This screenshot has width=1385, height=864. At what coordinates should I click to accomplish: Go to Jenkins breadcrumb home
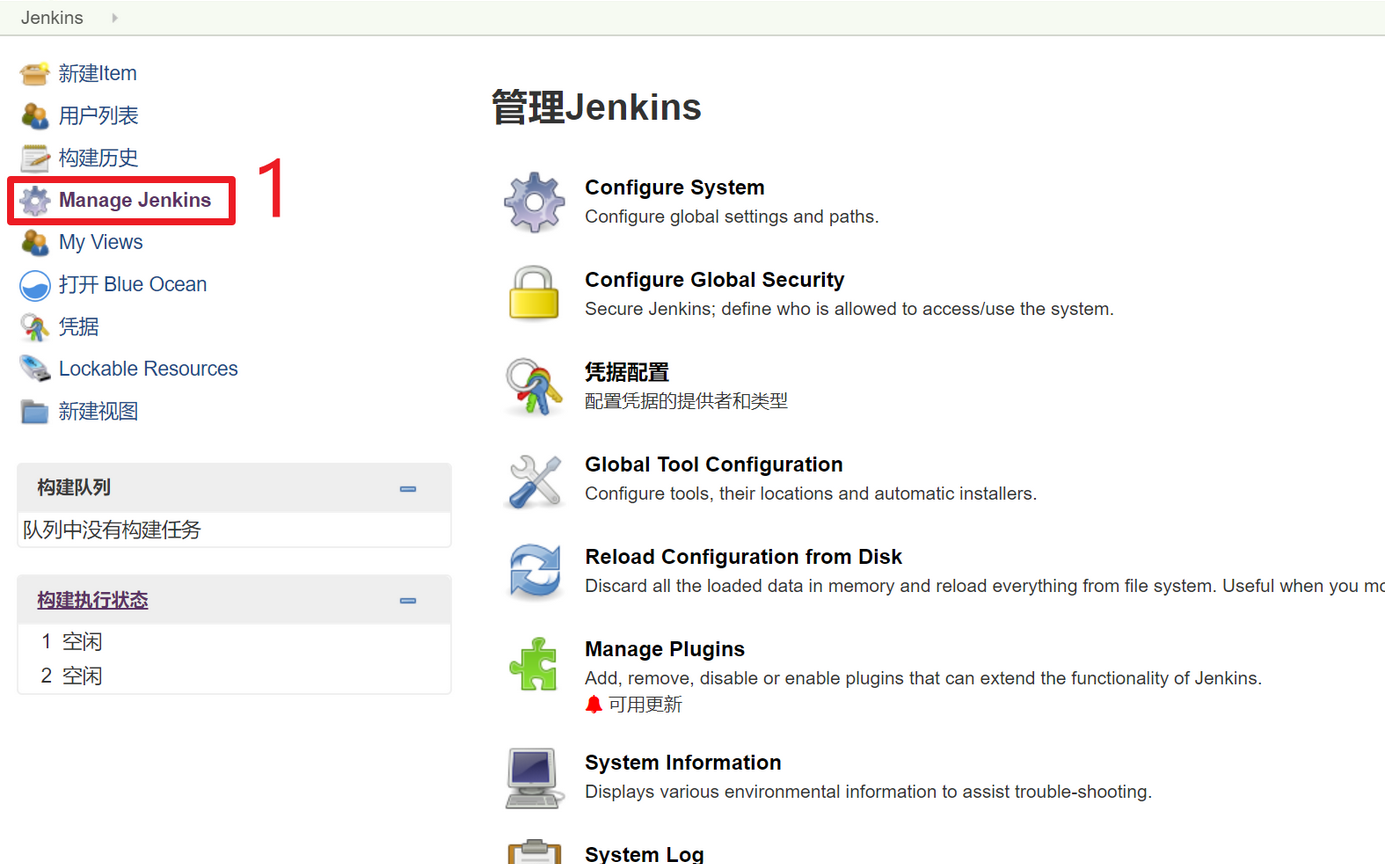[x=52, y=18]
